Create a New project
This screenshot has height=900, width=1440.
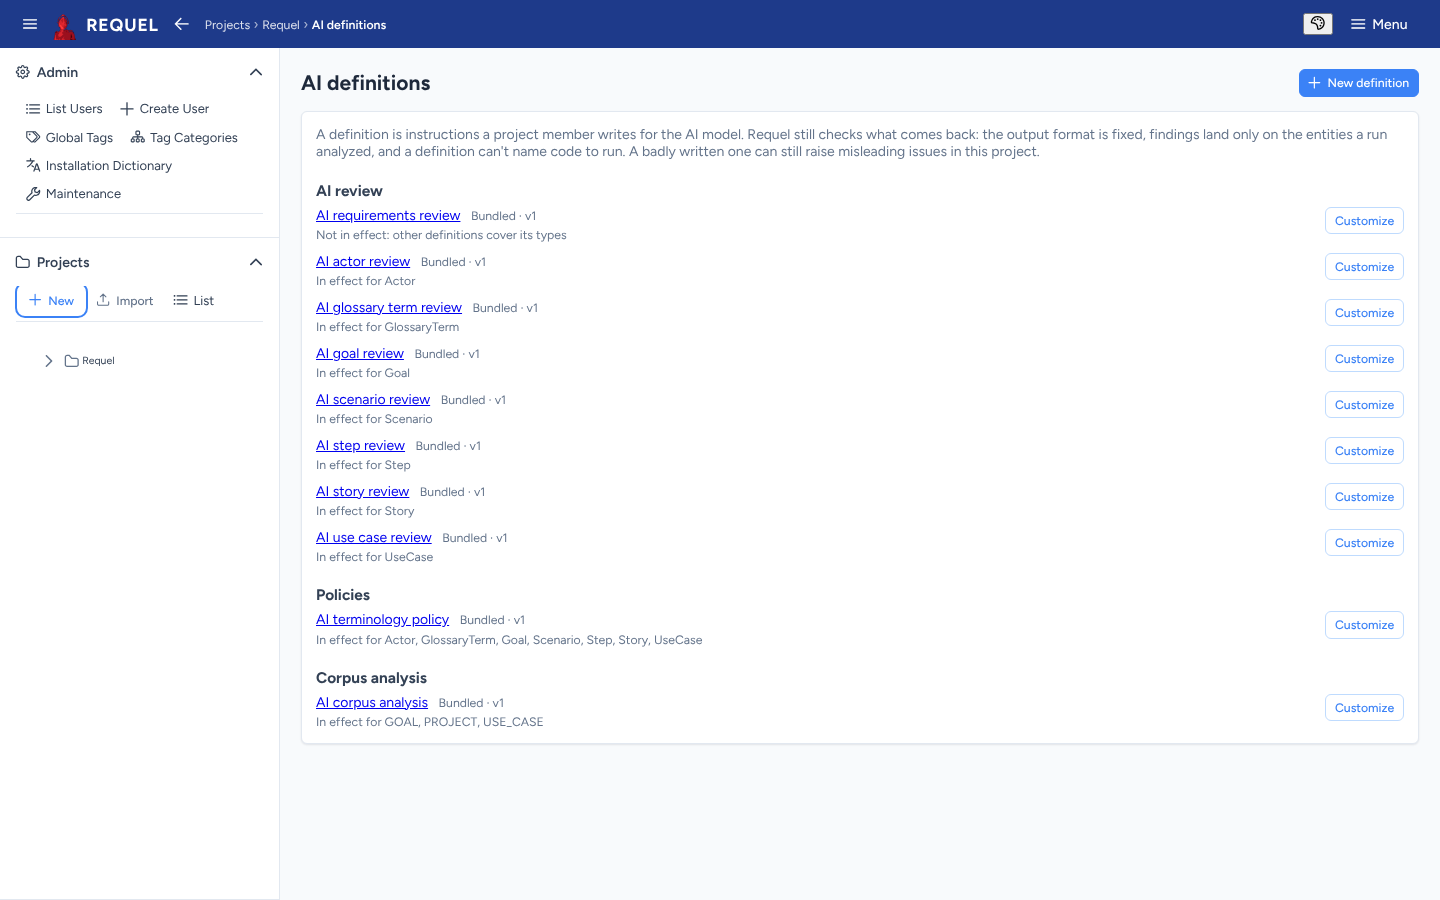(51, 301)
